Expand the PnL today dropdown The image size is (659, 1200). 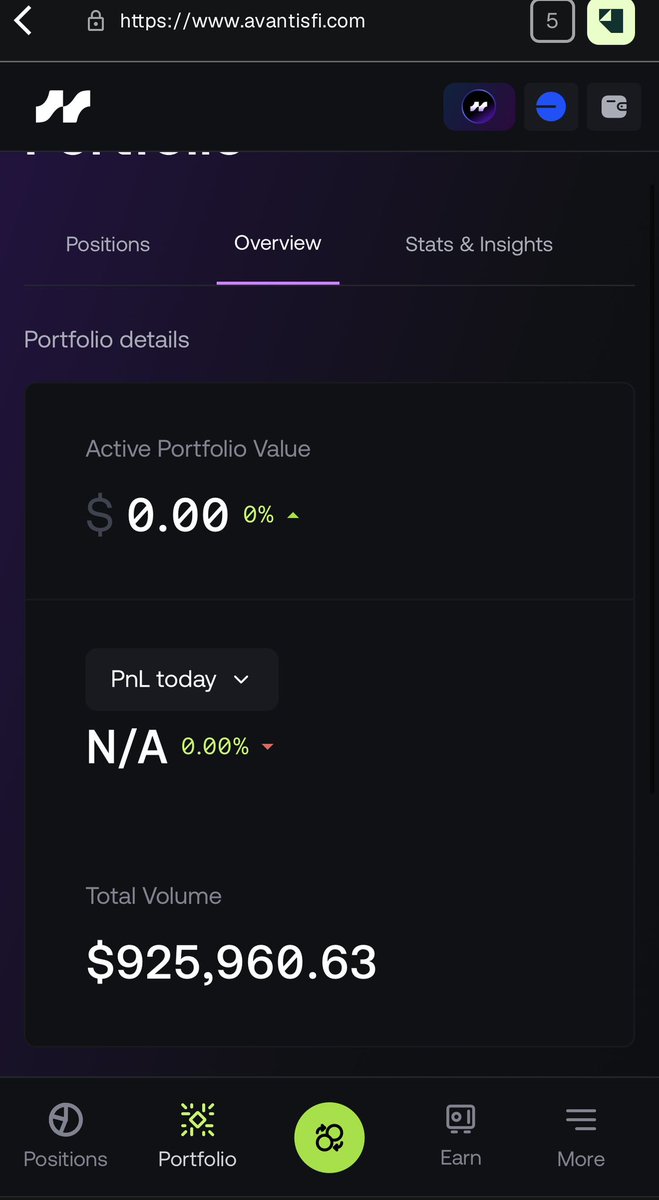[x=182, y=679]
